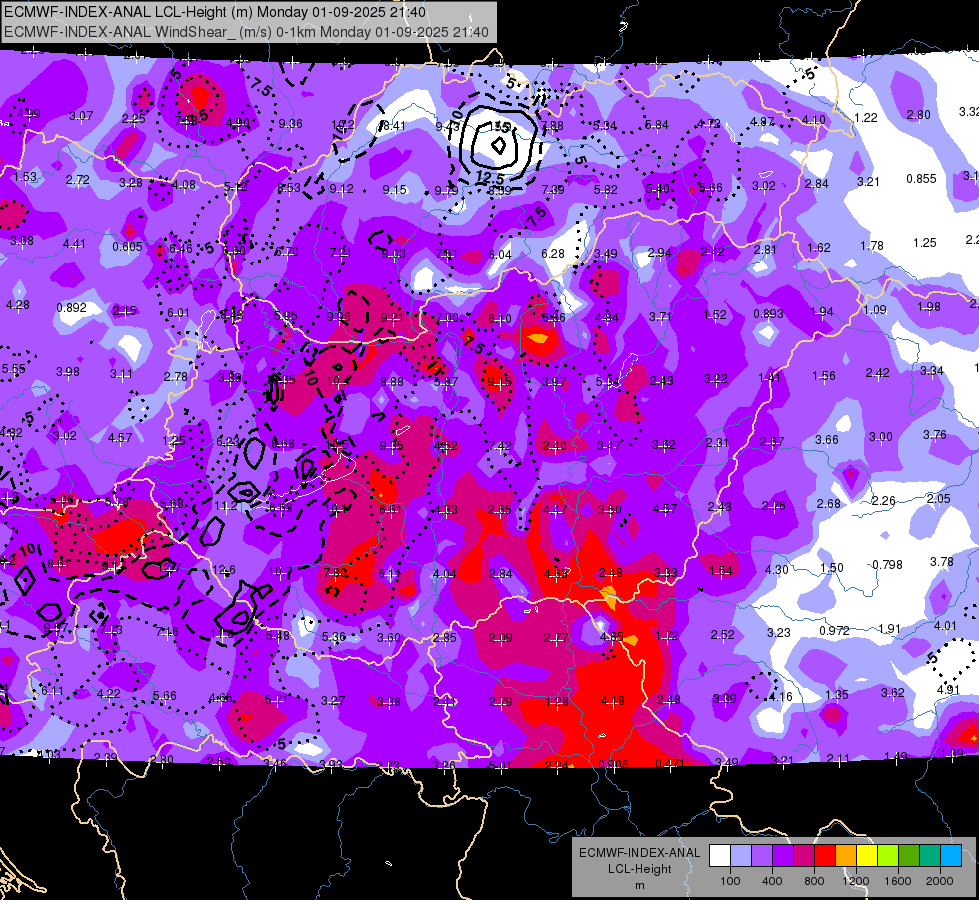
Task: Select the orange legend color swatch
Action: coord(846,855)
